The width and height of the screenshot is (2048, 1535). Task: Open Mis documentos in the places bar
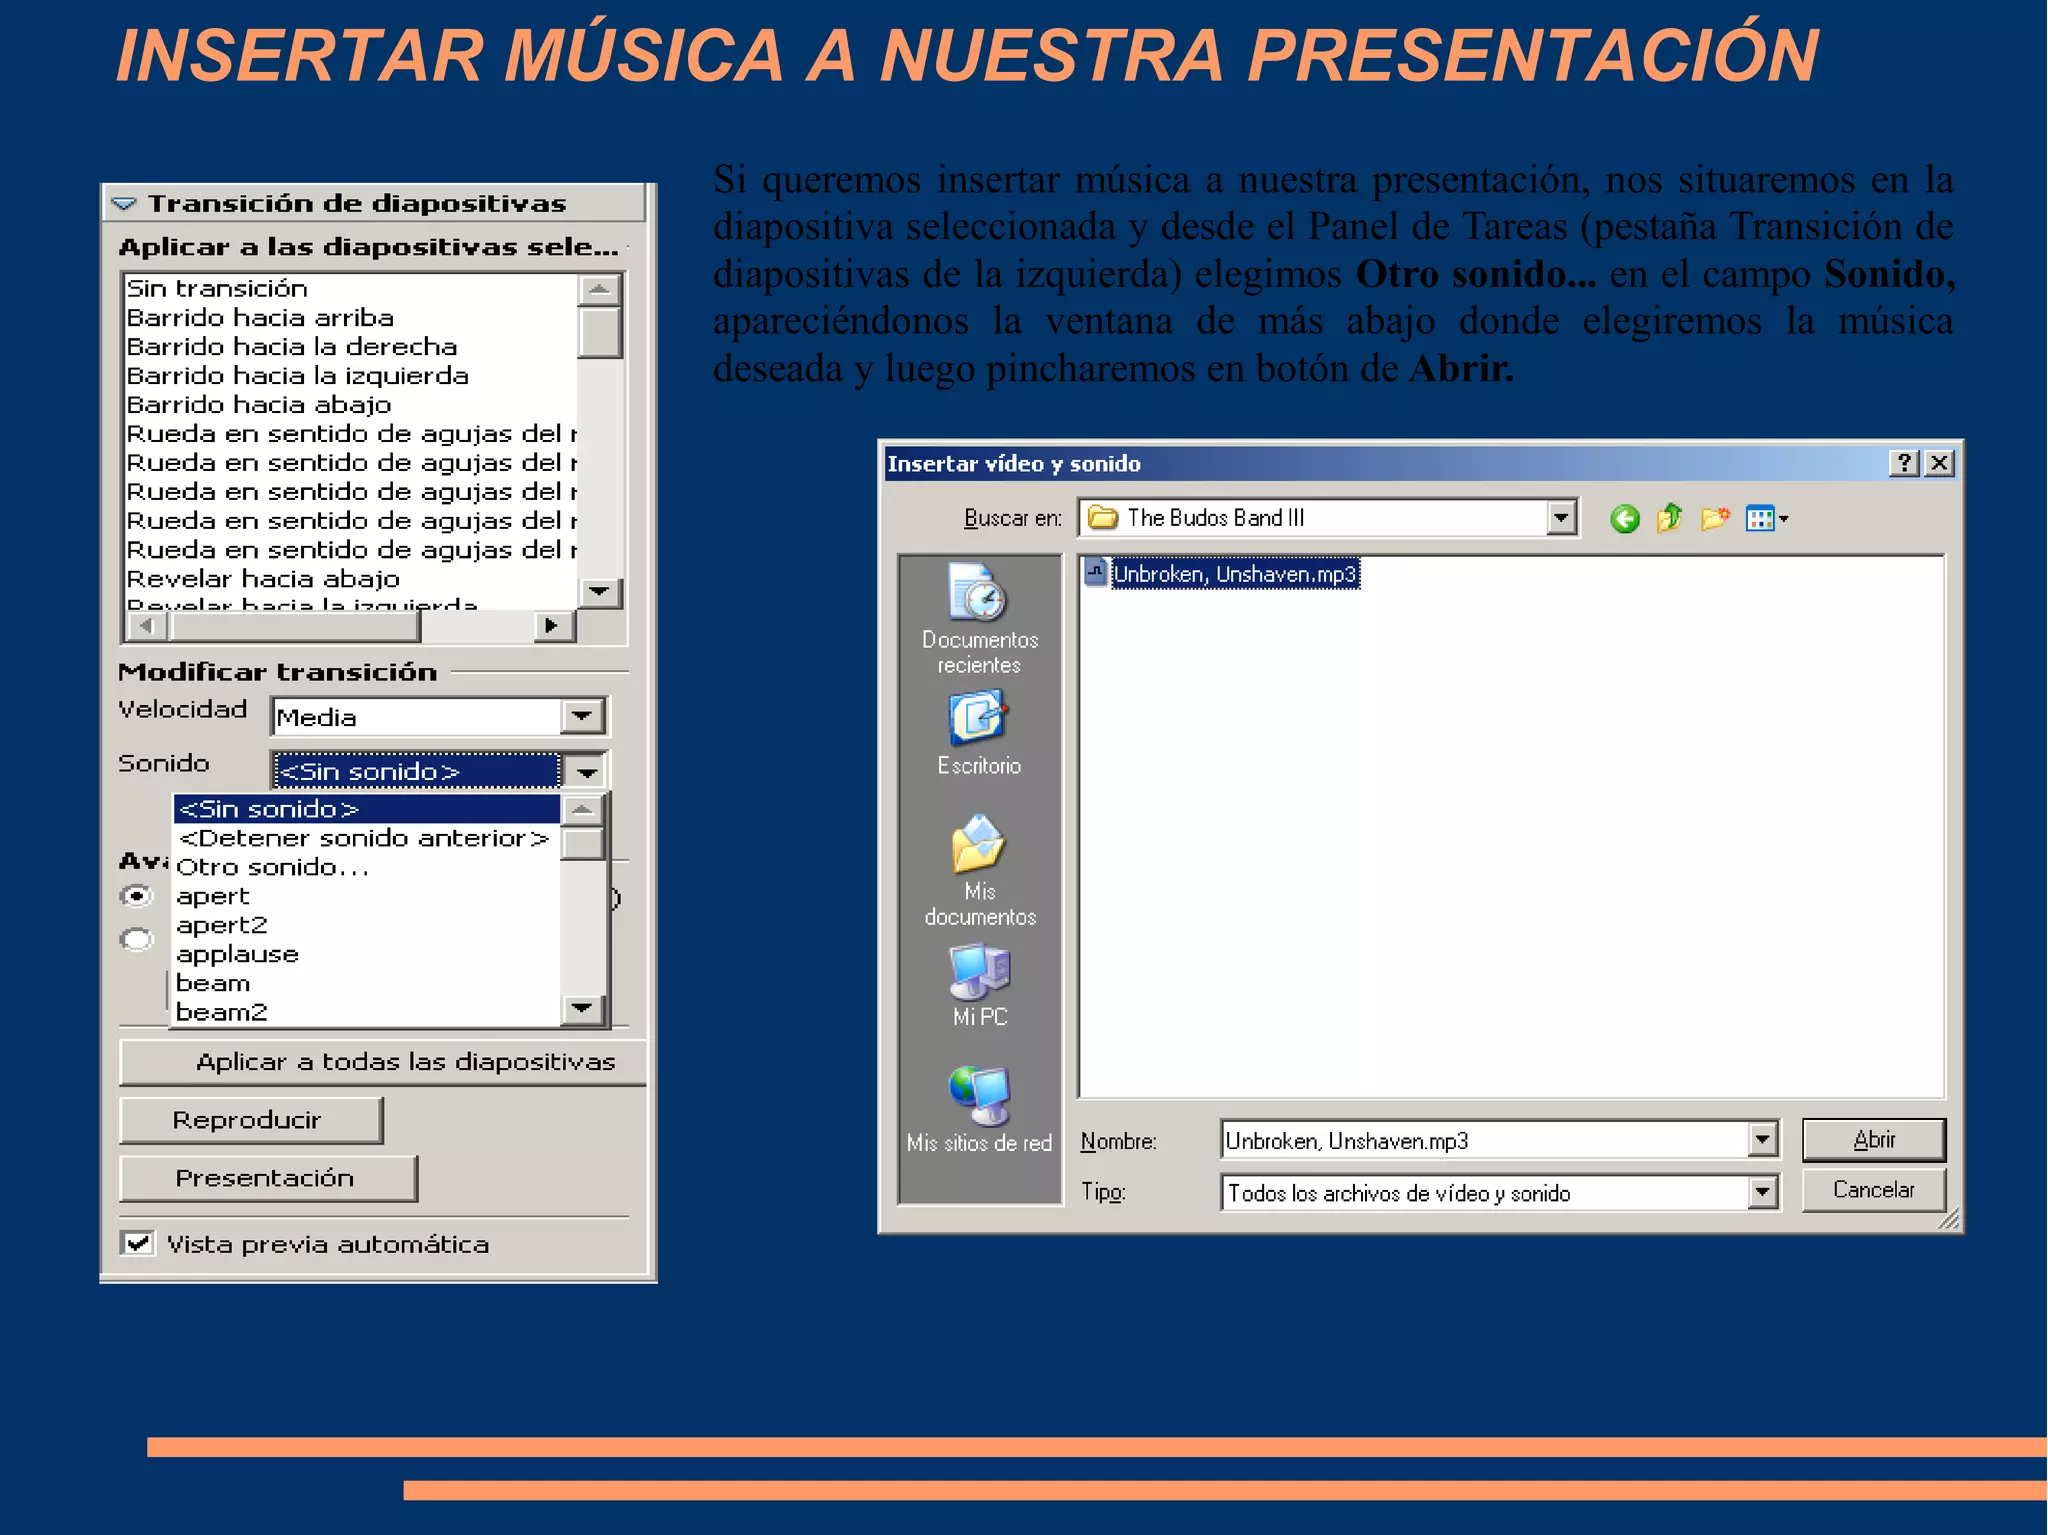pos(979,871)
